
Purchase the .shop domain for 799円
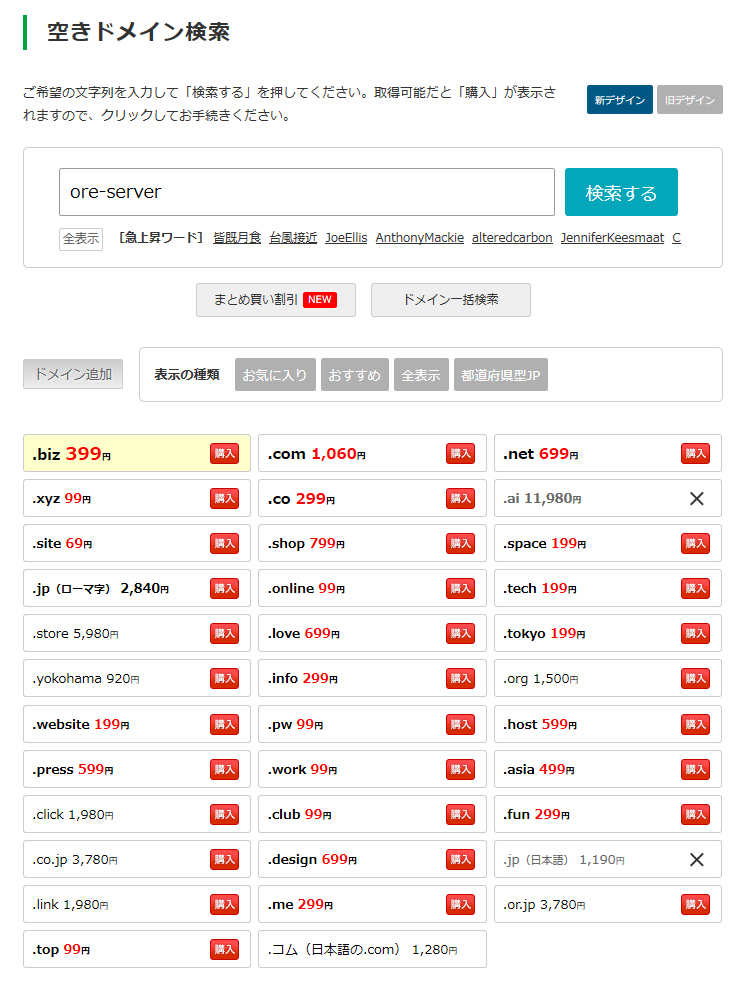coord(460,543)
